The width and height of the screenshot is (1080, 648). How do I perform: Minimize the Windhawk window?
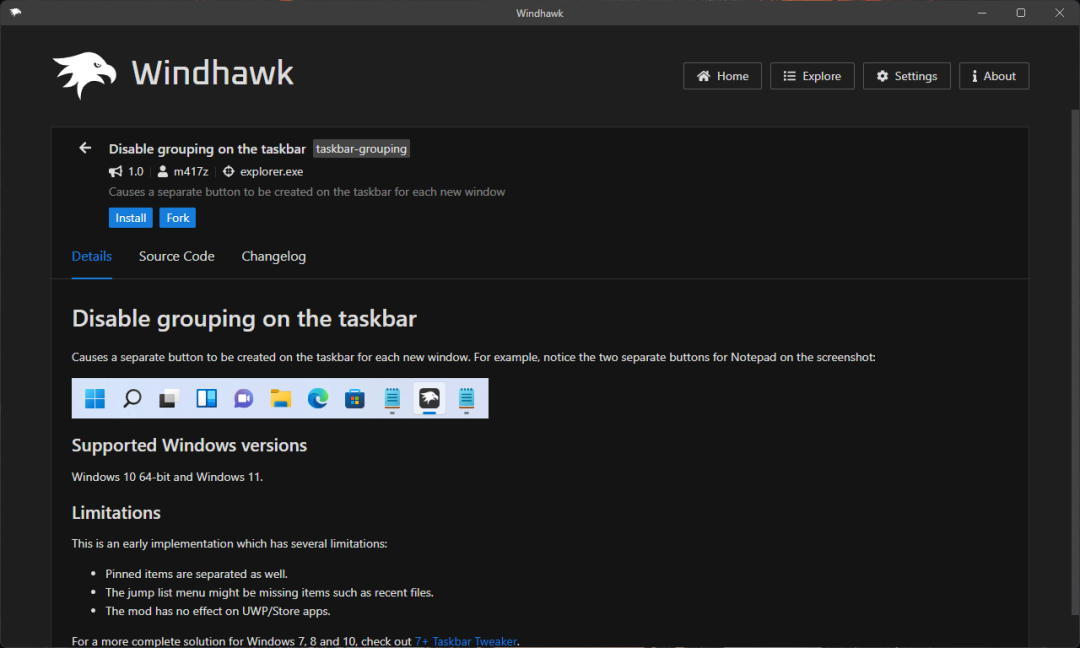[982, 12]
